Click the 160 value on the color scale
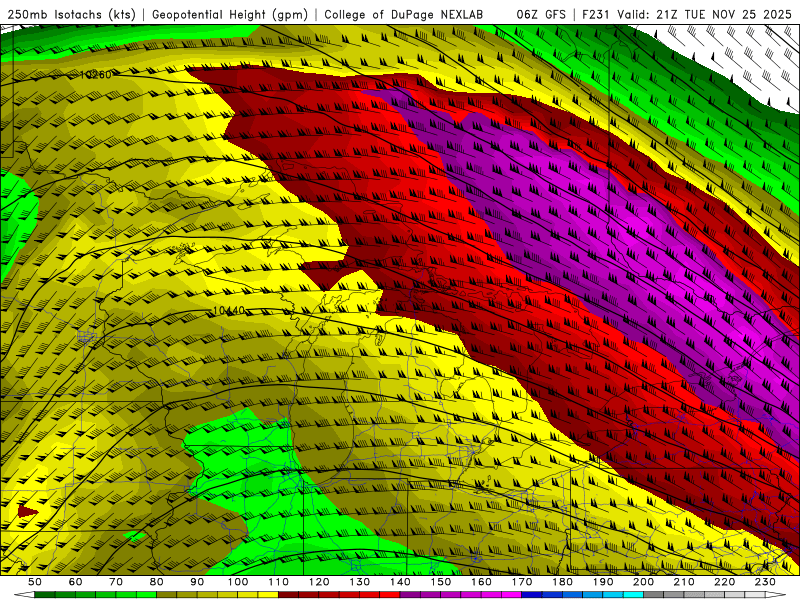The image size is (800, 600). [481, 582]
